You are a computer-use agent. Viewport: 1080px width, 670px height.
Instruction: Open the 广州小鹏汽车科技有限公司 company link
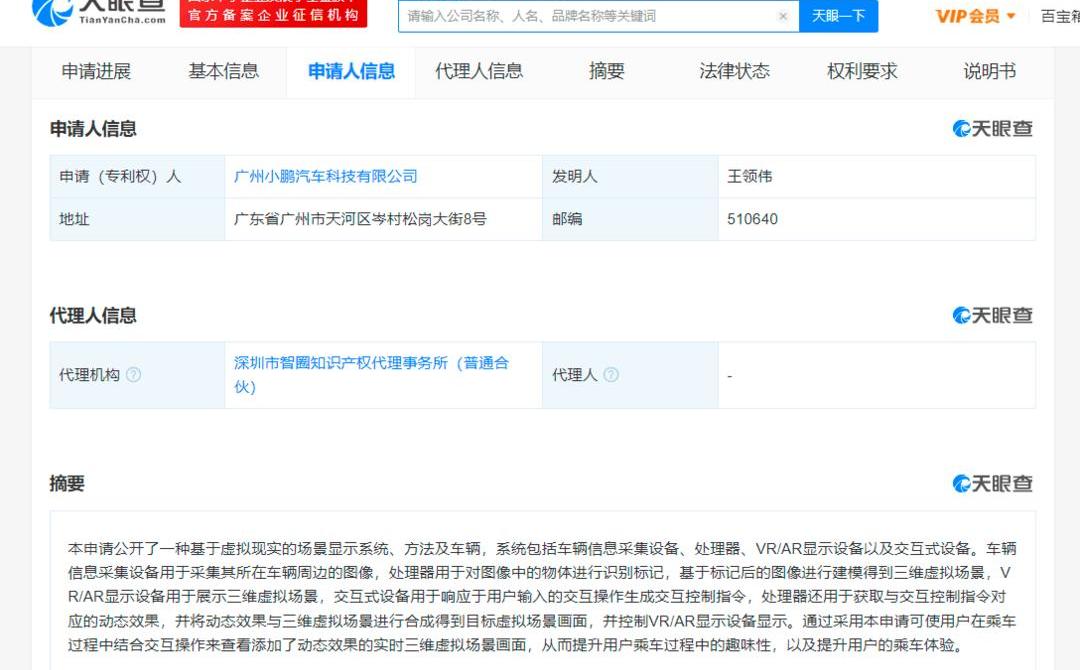pyautogui.click(x=326, y=176)
